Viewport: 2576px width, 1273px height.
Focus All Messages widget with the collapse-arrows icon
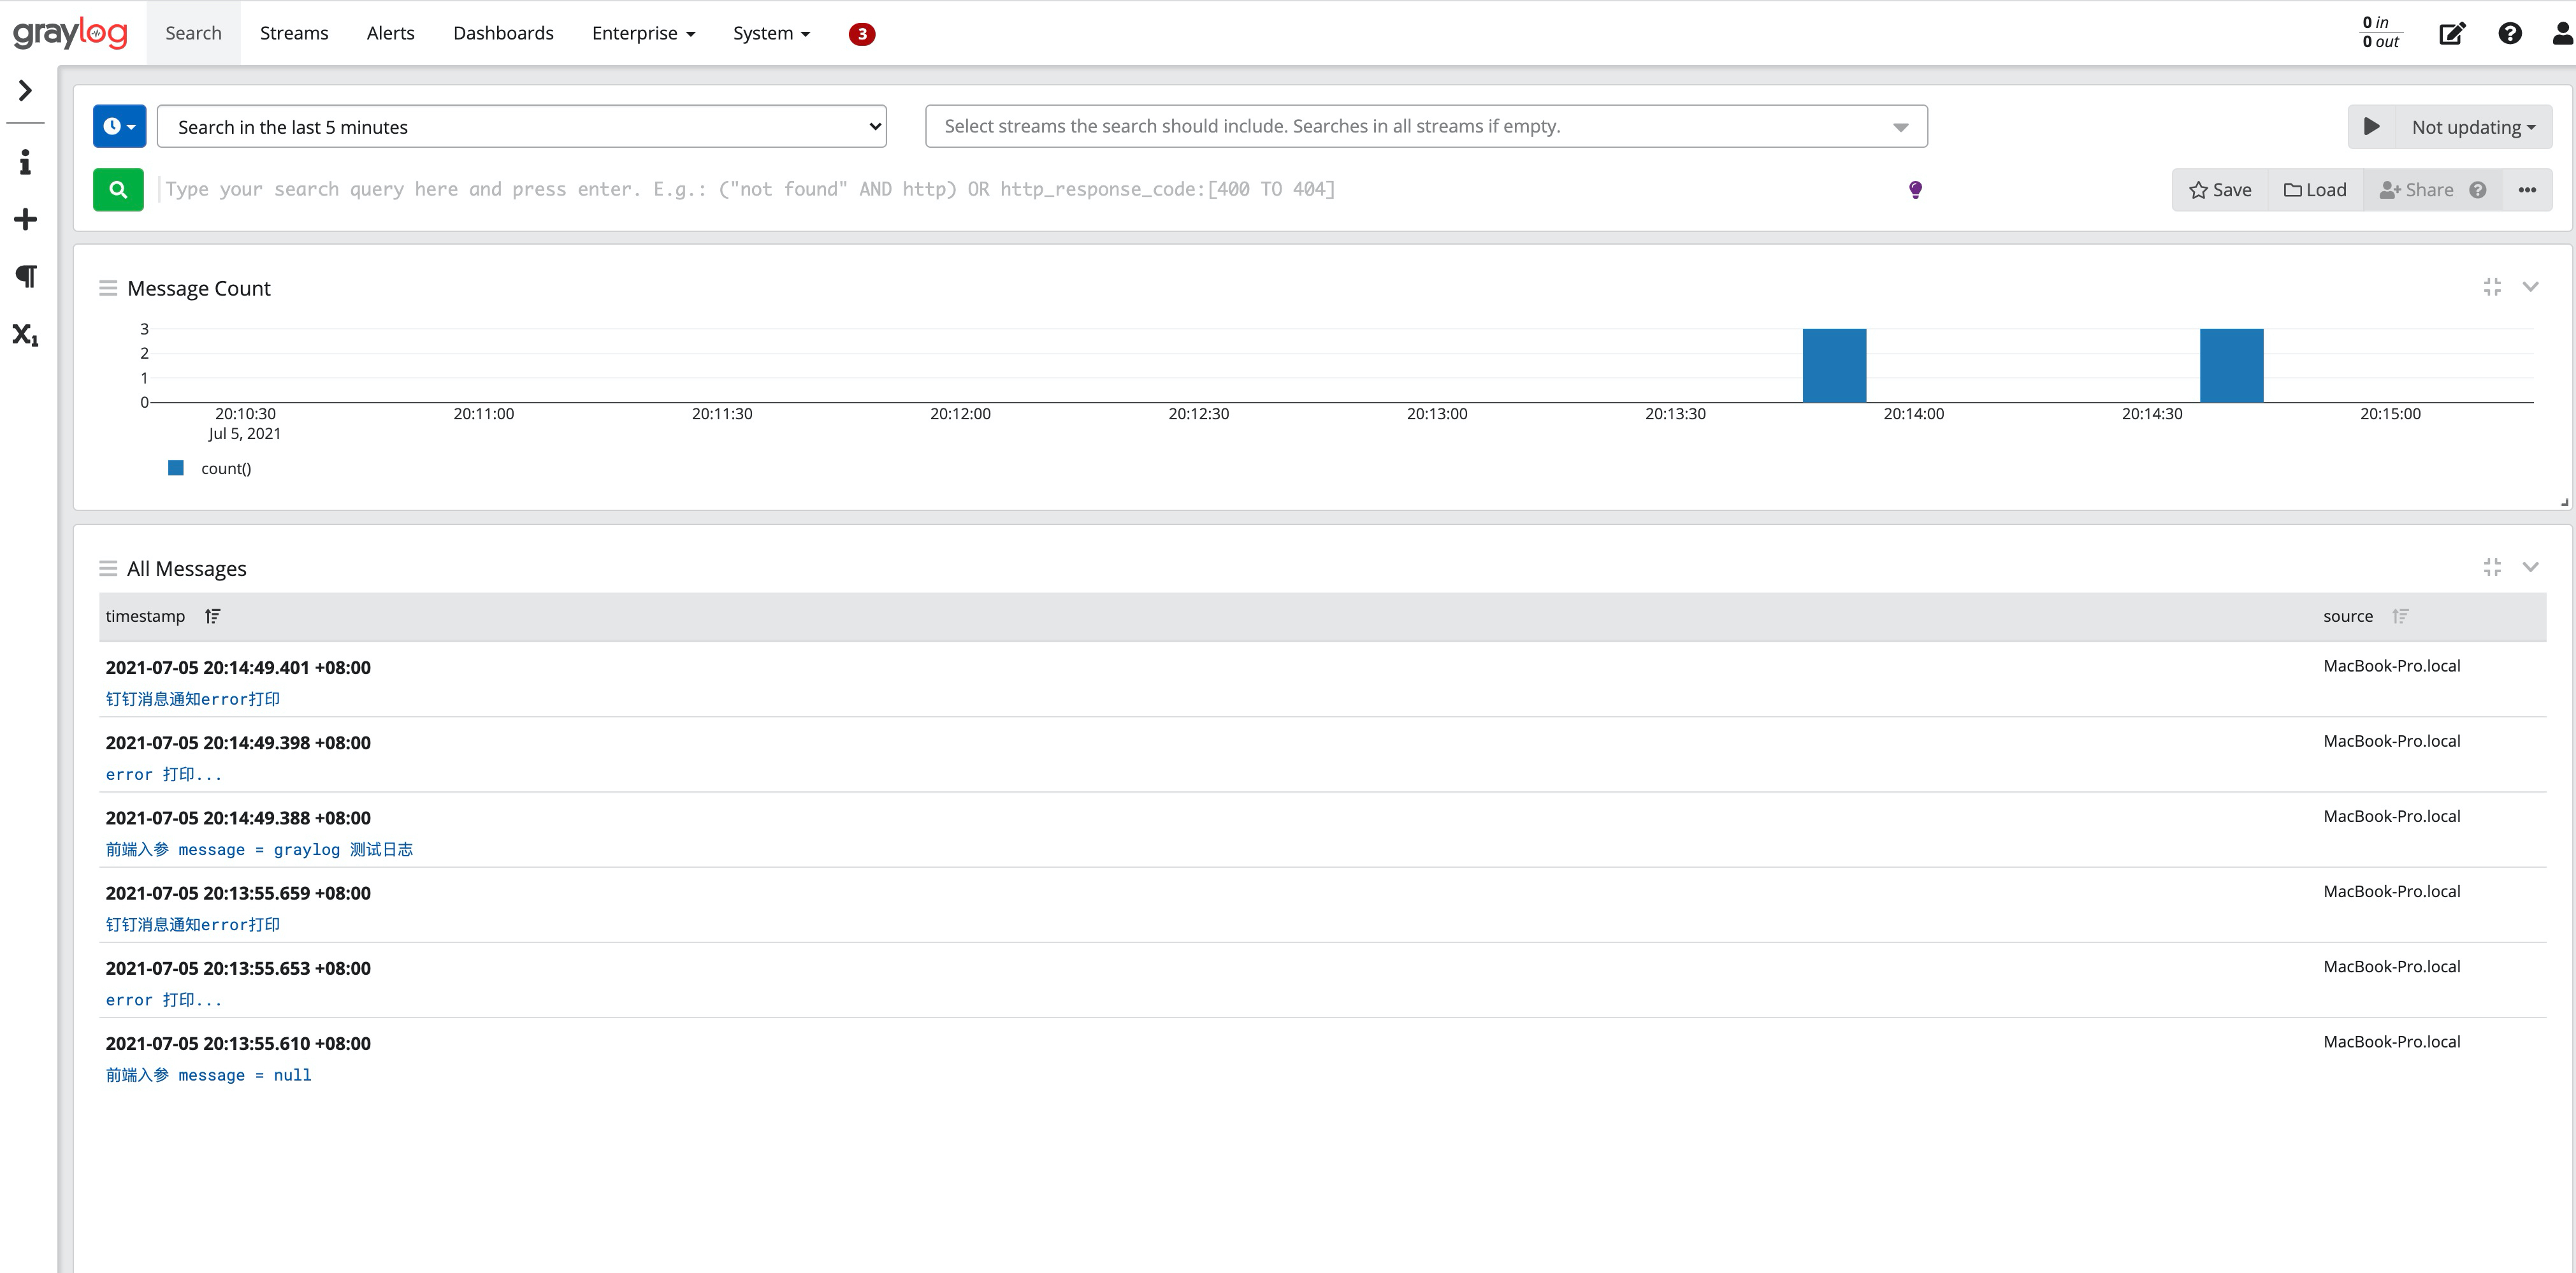(2492, 567)
